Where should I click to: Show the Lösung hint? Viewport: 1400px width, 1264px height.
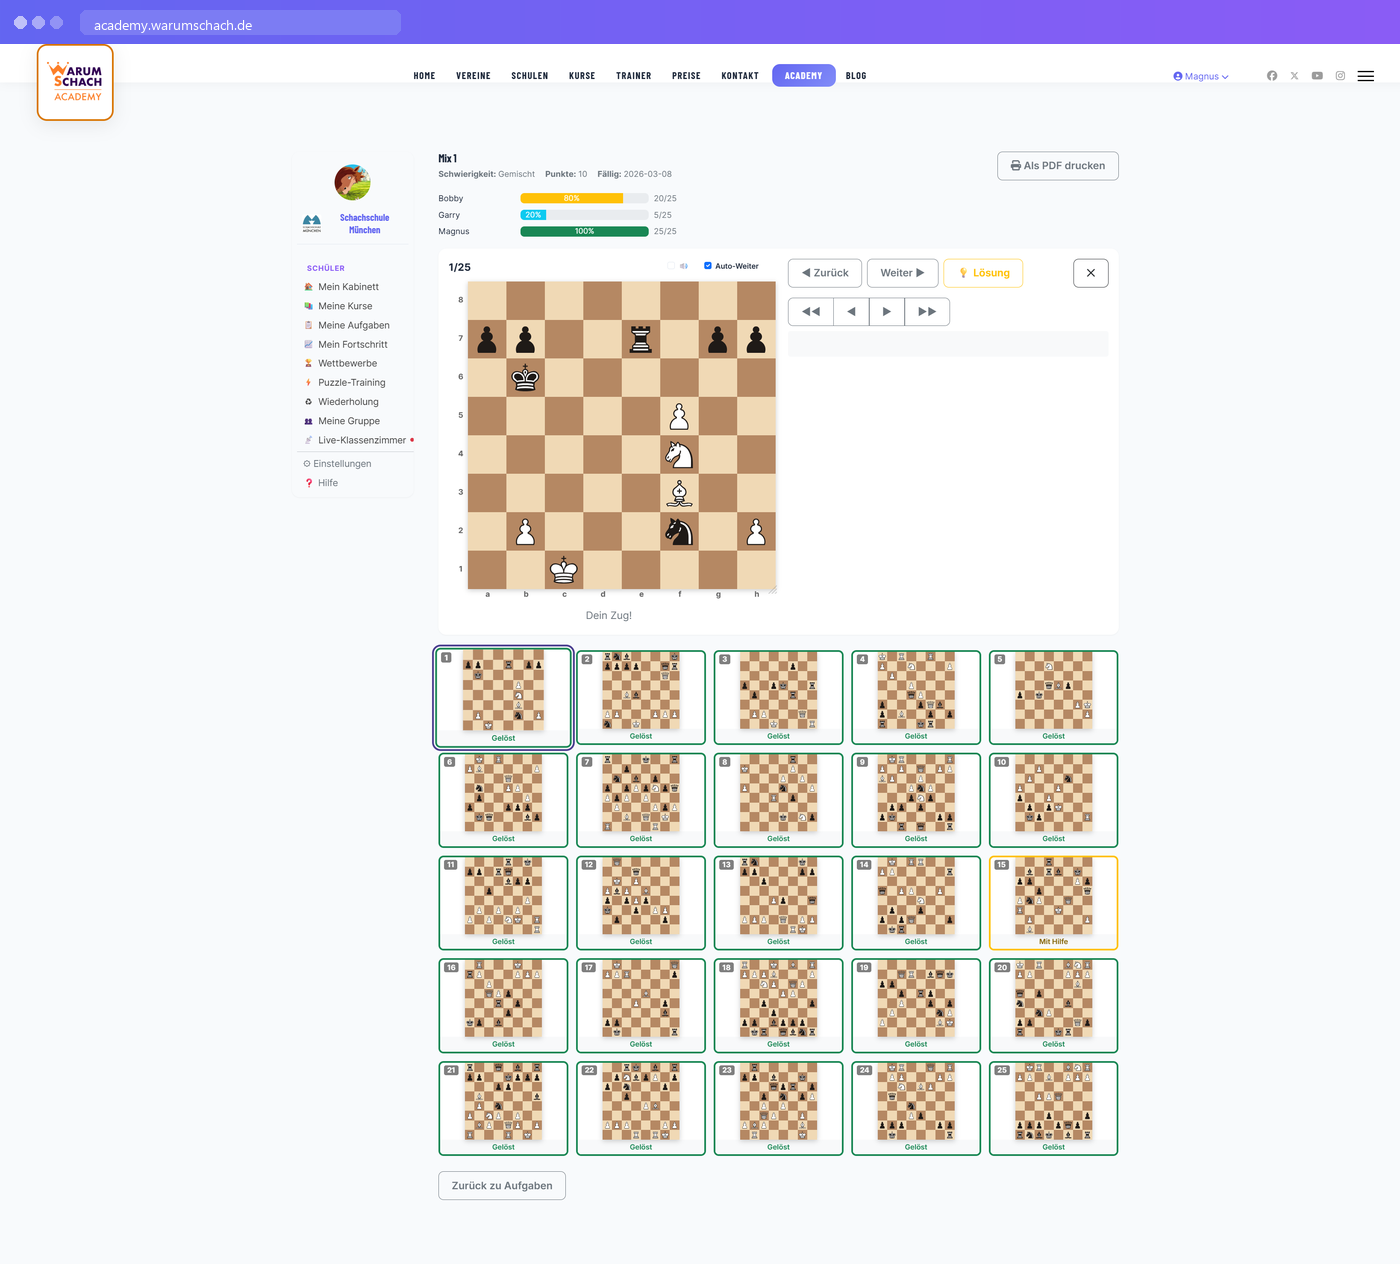984,273
